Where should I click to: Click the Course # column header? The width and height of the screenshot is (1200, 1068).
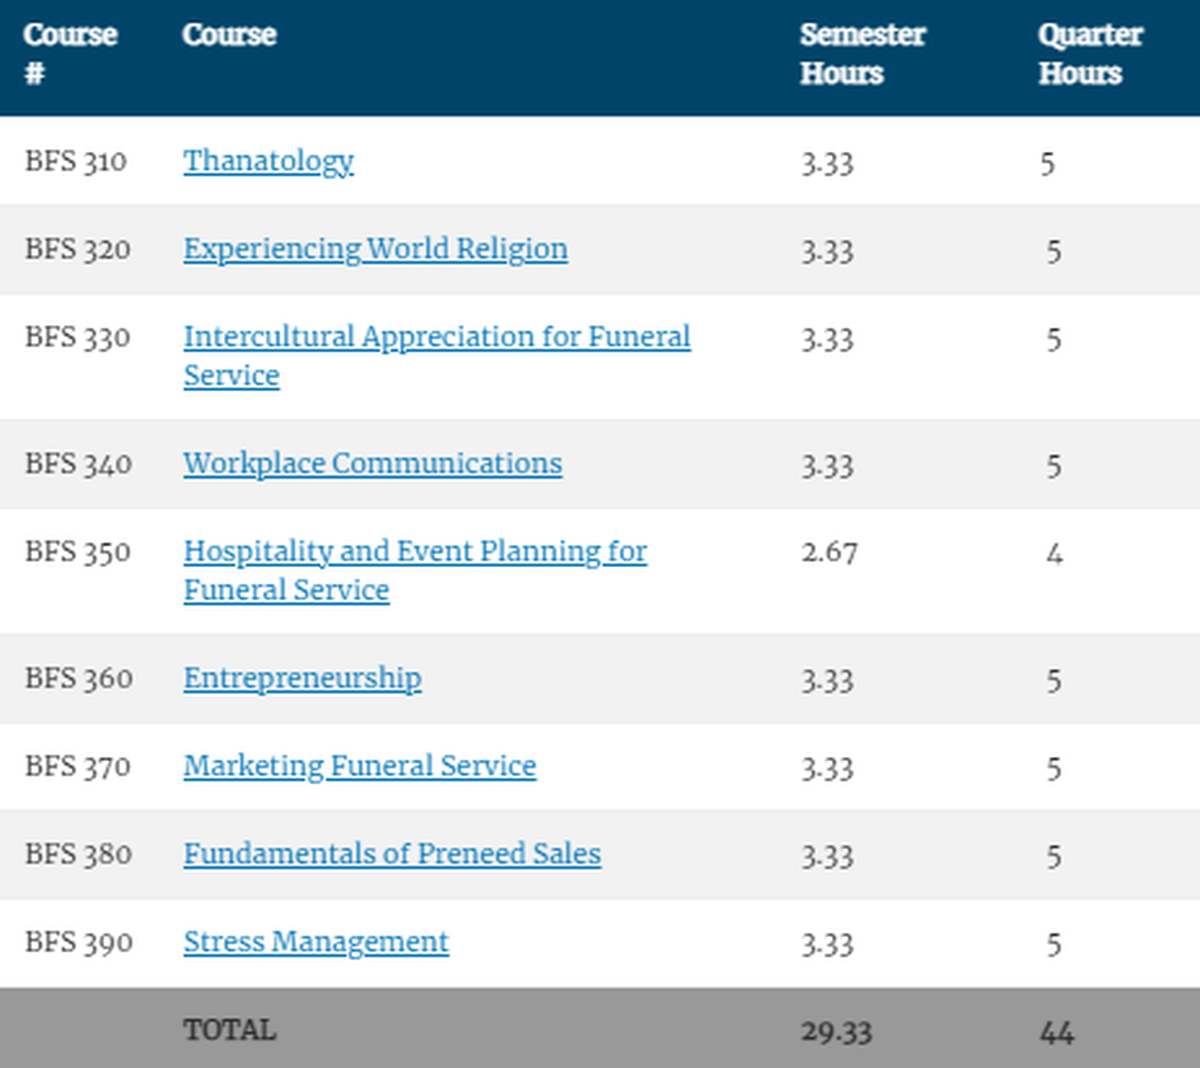point(70,54)
